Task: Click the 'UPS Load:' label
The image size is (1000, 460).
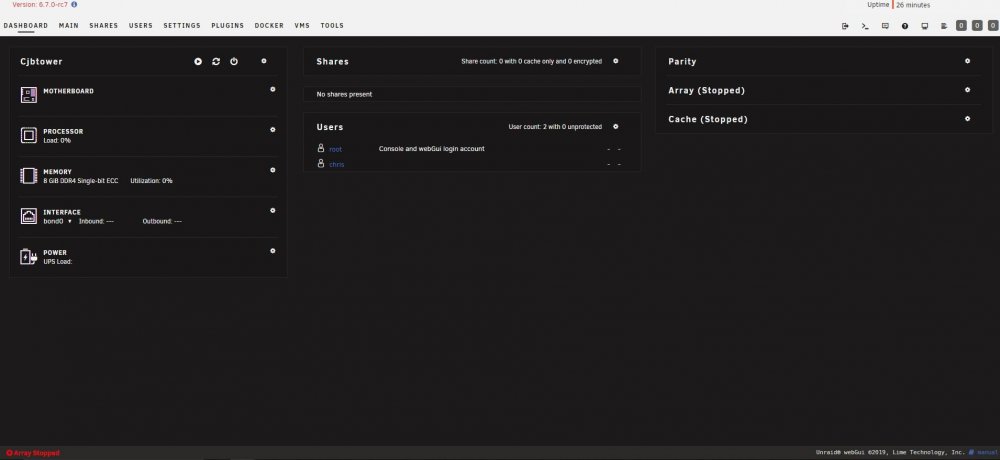Action: (x=57, y=262)
